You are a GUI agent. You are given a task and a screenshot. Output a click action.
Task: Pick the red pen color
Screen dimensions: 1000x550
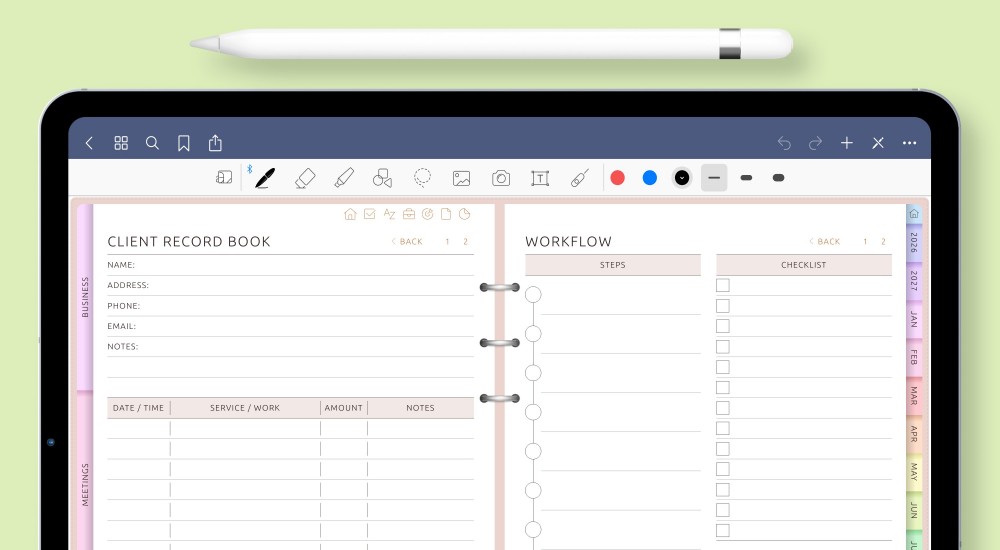coord(618,178)
